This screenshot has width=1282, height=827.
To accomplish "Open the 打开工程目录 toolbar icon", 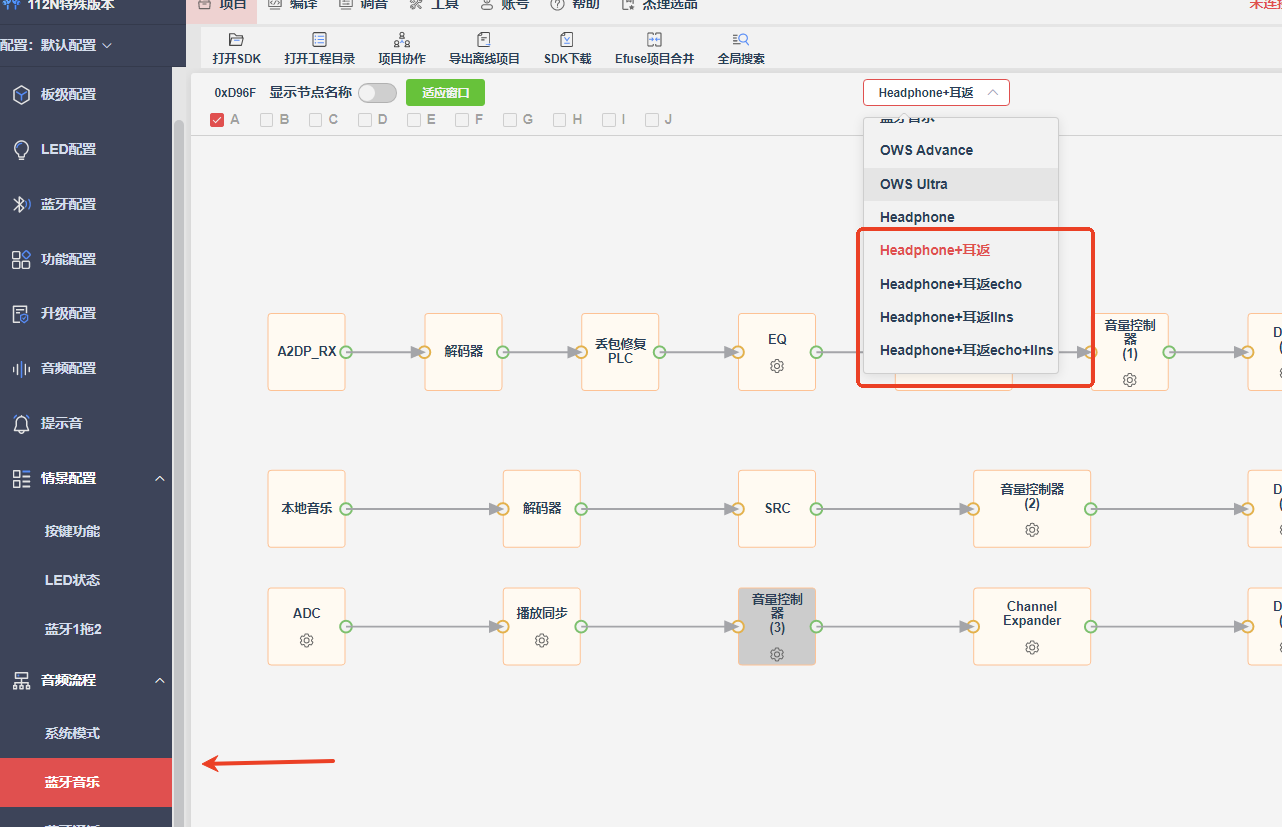I will pos(319,40).
